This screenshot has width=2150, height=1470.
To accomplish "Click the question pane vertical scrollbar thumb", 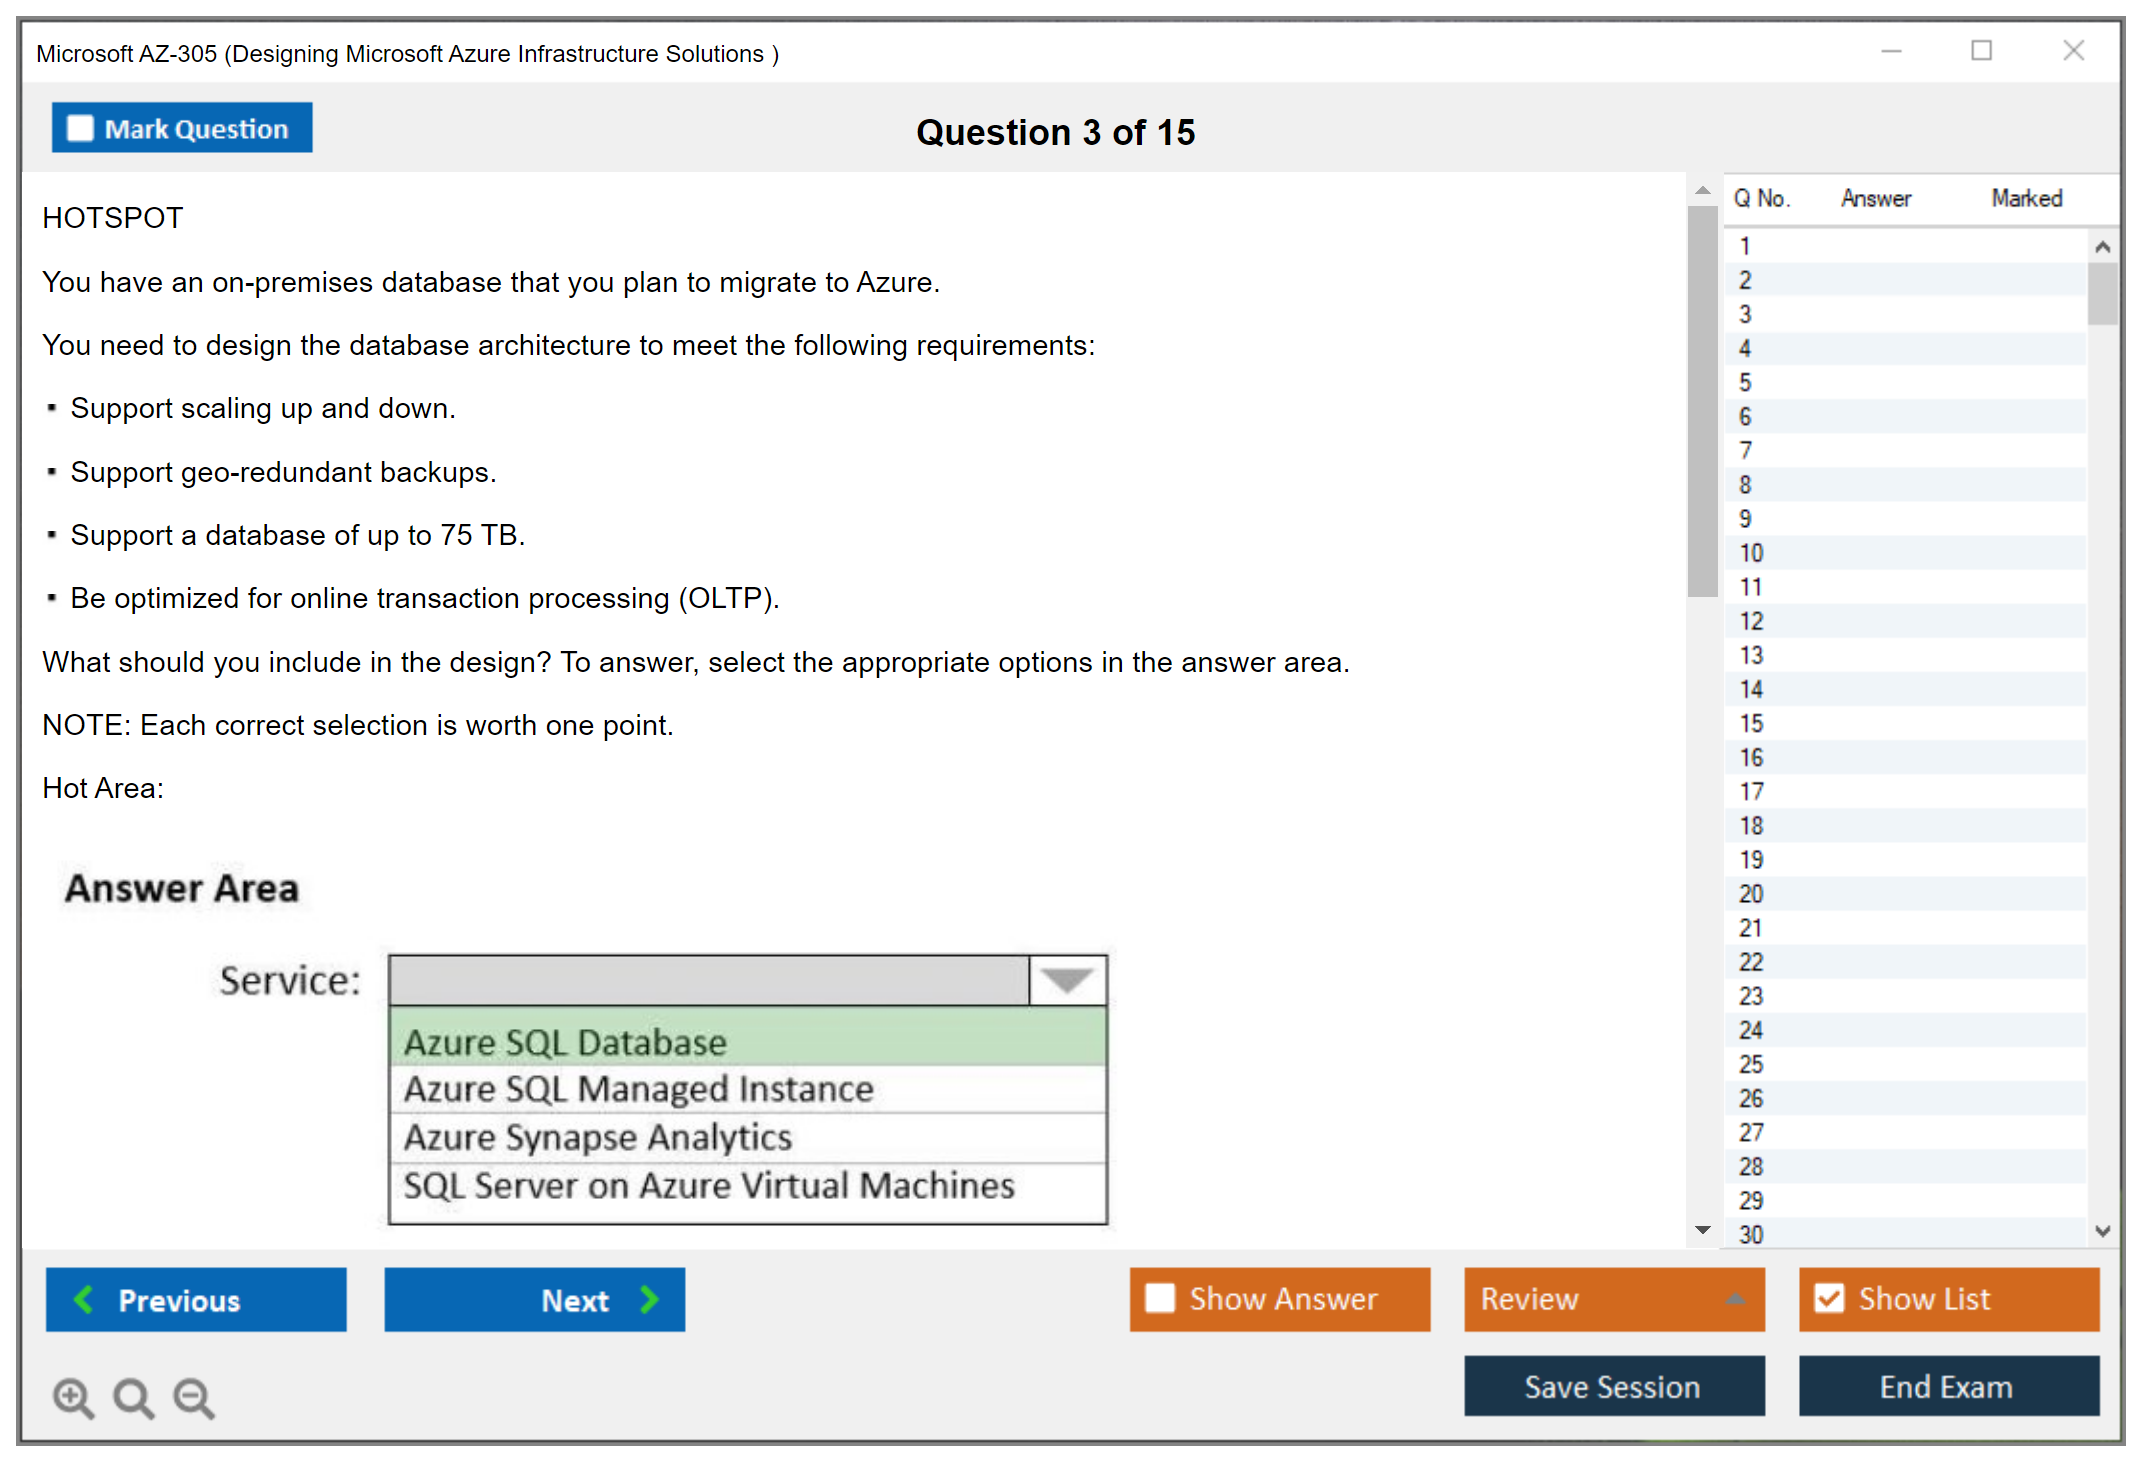I will (x=1702, y=400).
